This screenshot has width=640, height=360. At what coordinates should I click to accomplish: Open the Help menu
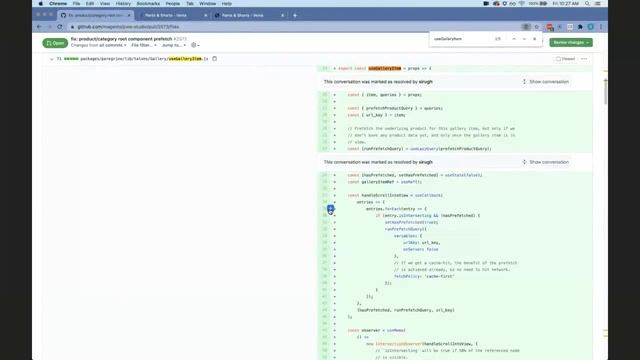[227, 4]
